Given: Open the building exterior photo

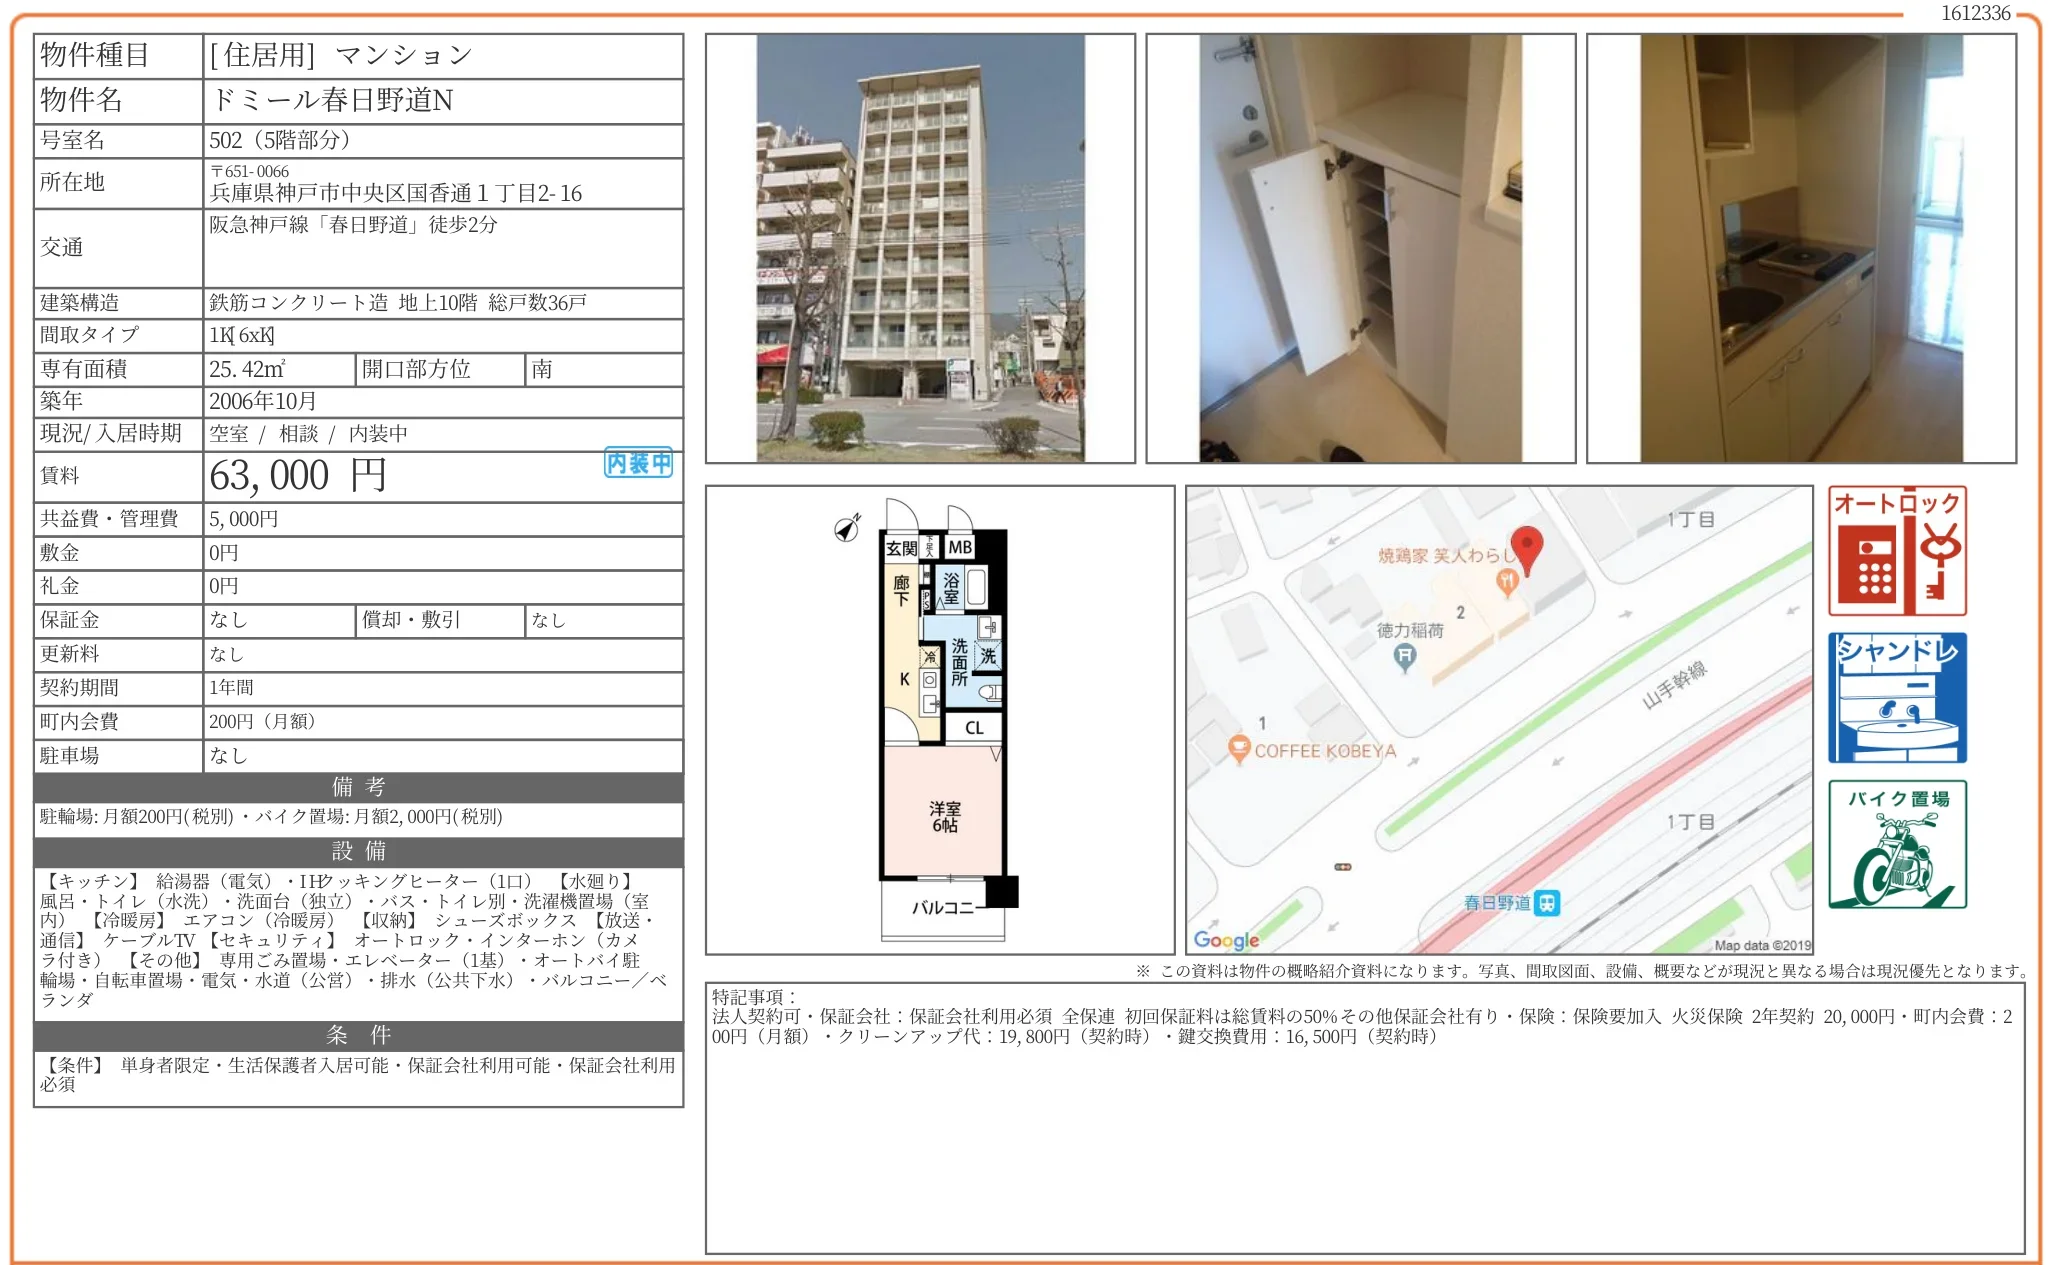Looking at the screenshot, I should [x=920, y=248].
